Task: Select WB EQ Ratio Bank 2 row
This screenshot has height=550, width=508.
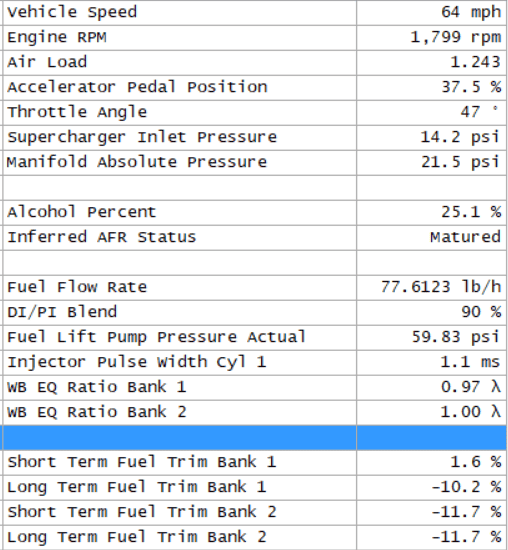Action: [x=254, y=412]
